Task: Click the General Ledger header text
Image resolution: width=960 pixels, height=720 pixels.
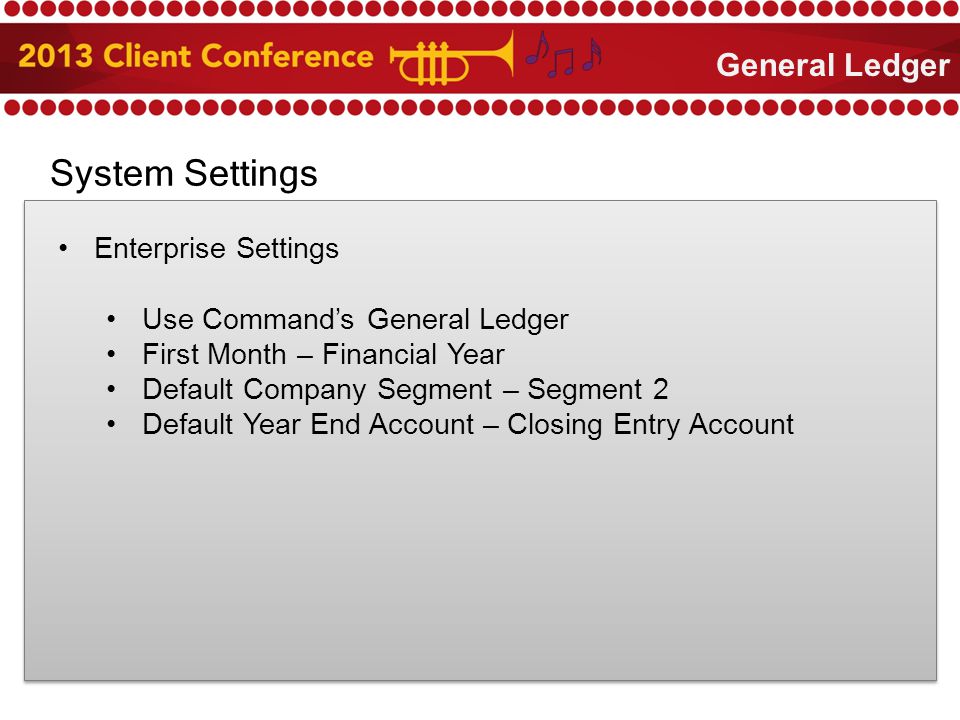Action: tap(833, 66)
